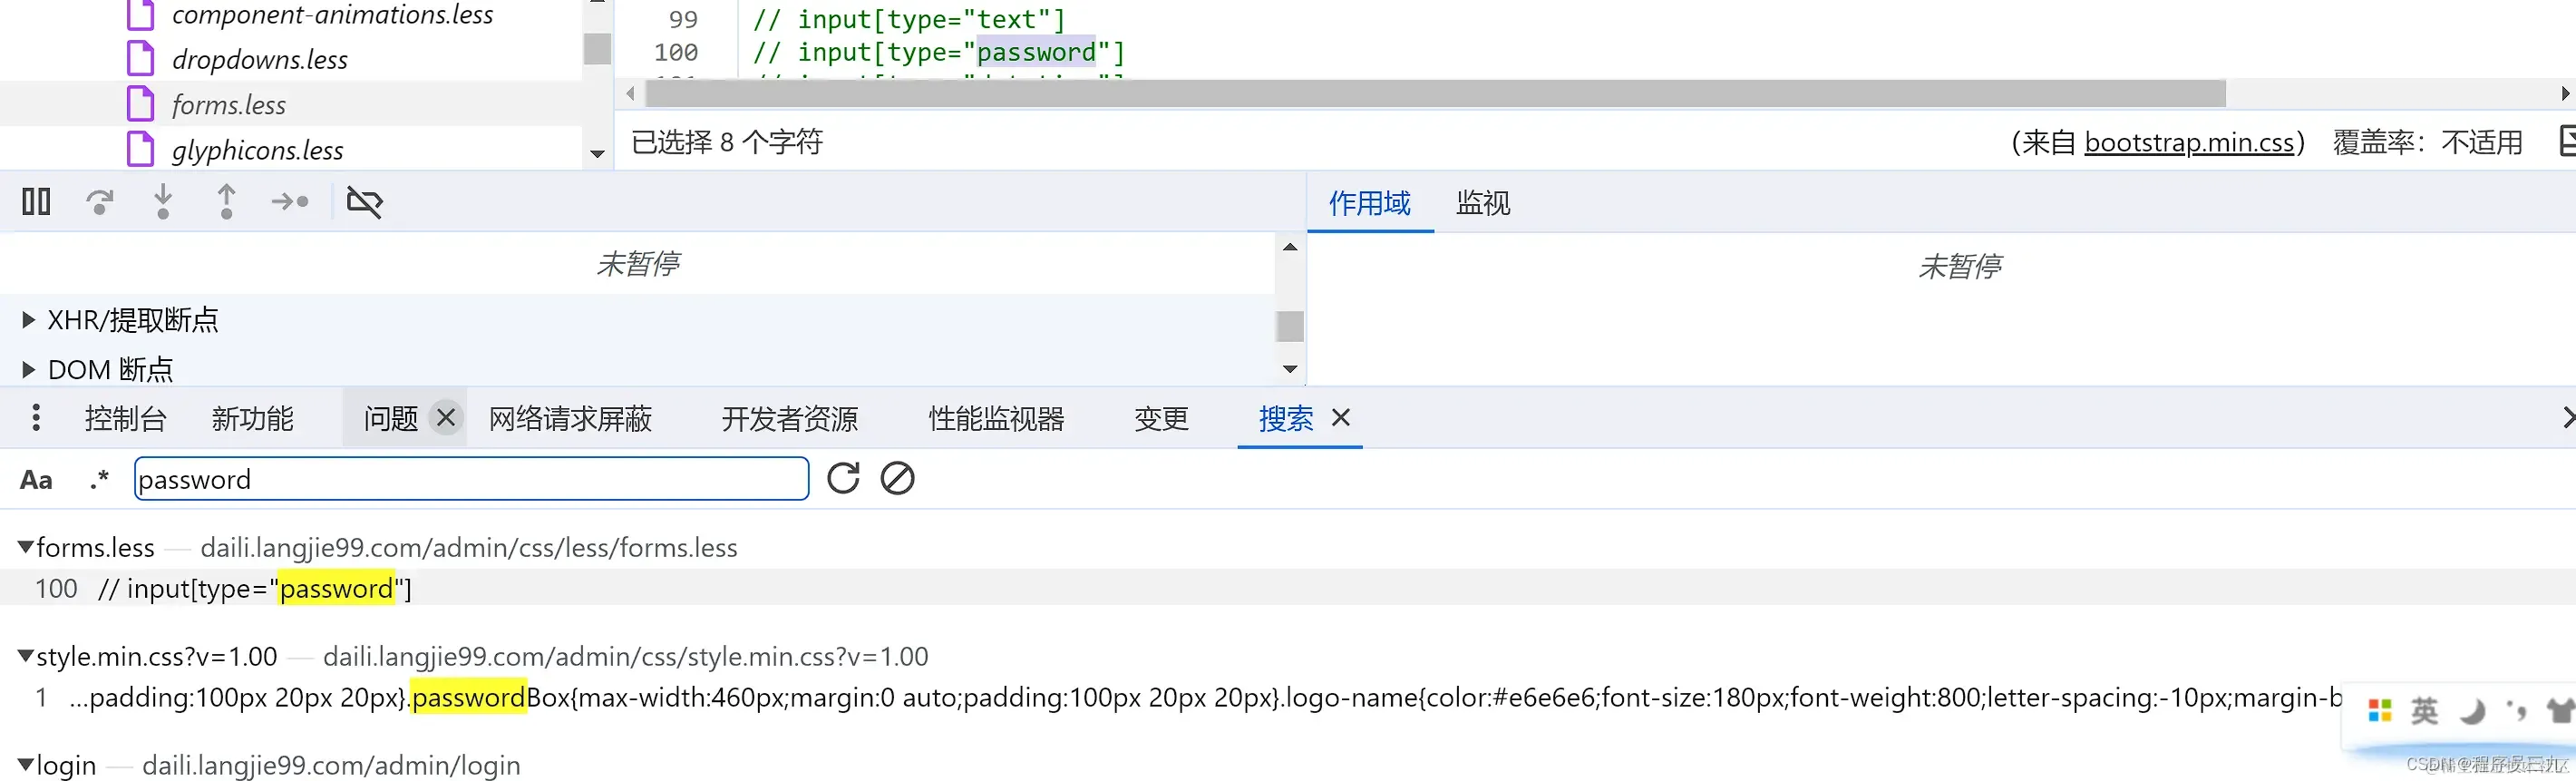Screen dimensions: 2576x781
Task: Clear the search results
Action: pyautogui.click(x=897, y=478)
